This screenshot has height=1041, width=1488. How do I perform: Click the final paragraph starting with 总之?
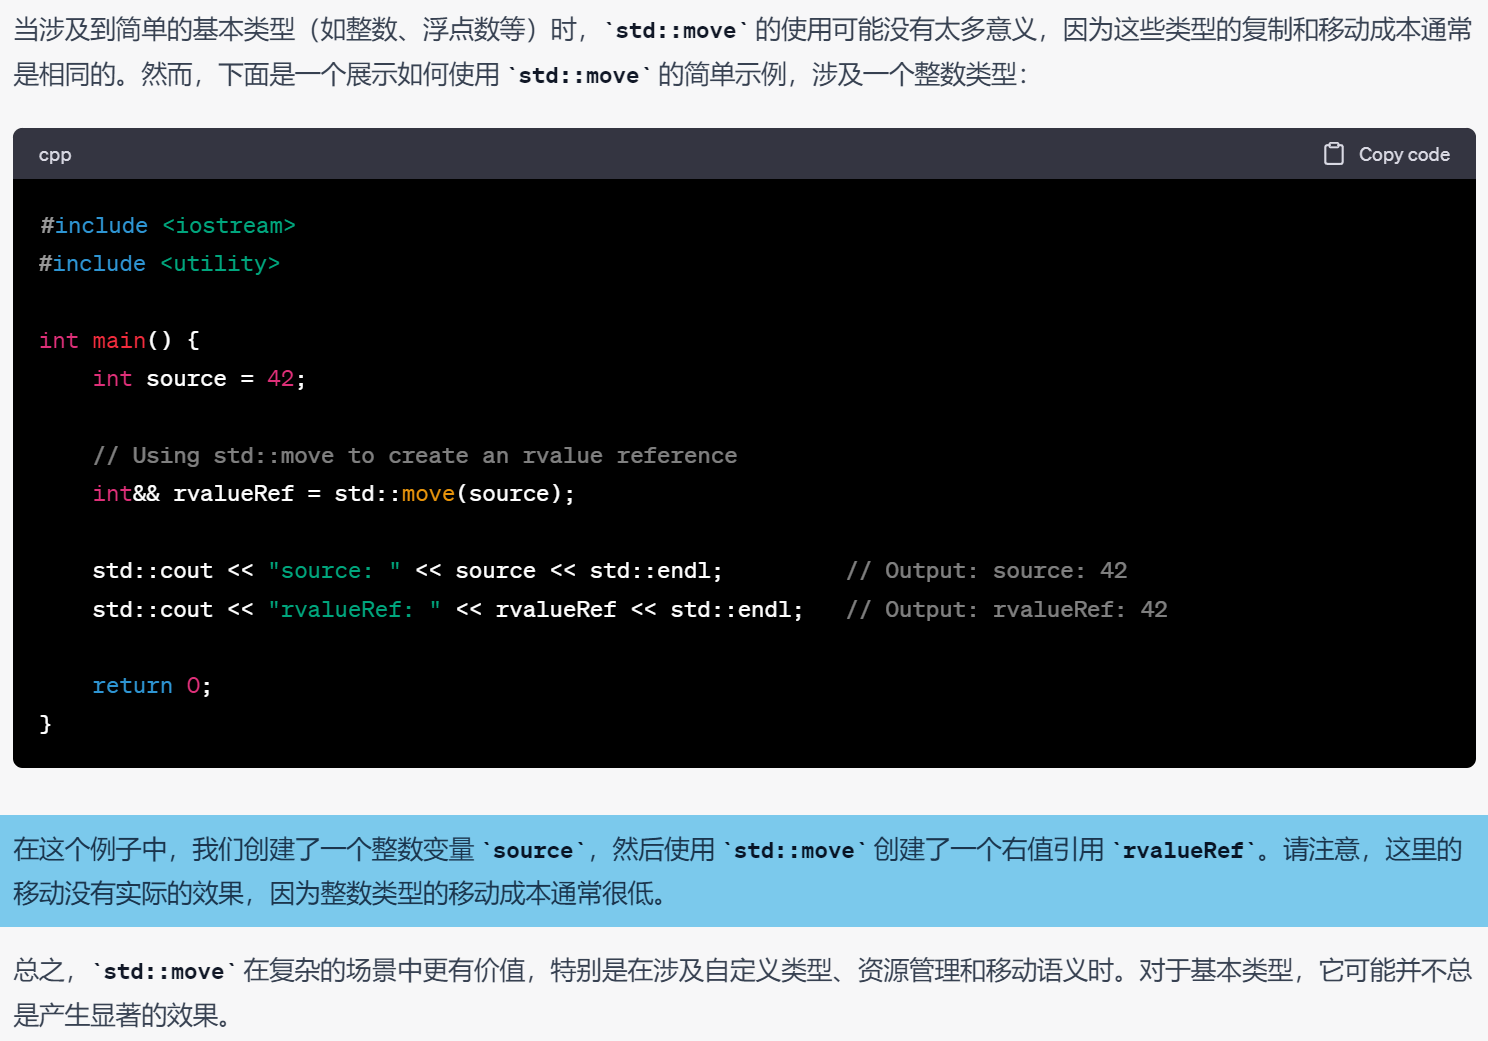(744, 992)
